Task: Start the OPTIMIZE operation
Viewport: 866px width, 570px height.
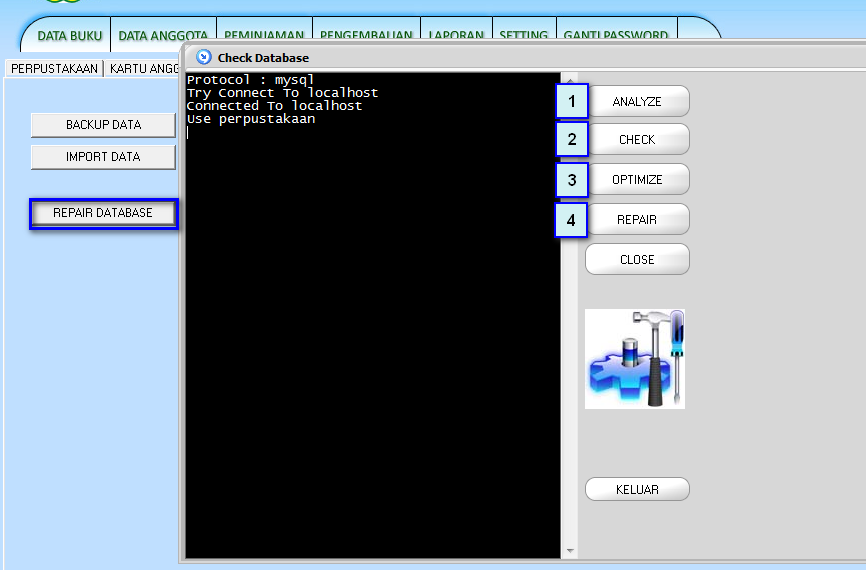Action: tap(637, 180)
